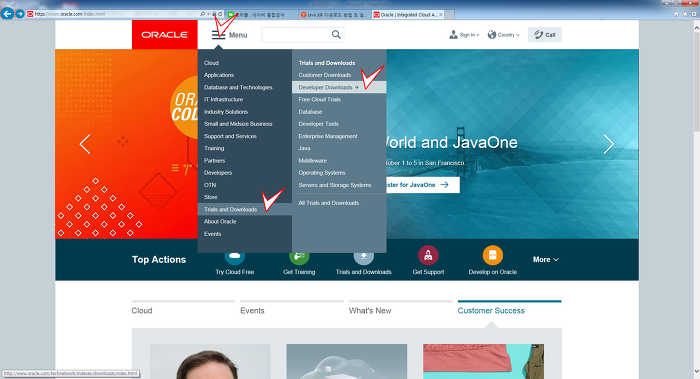Click the browser favorites star icon
Viewport: 700px width, 379px height.
[x=685, y=14]
